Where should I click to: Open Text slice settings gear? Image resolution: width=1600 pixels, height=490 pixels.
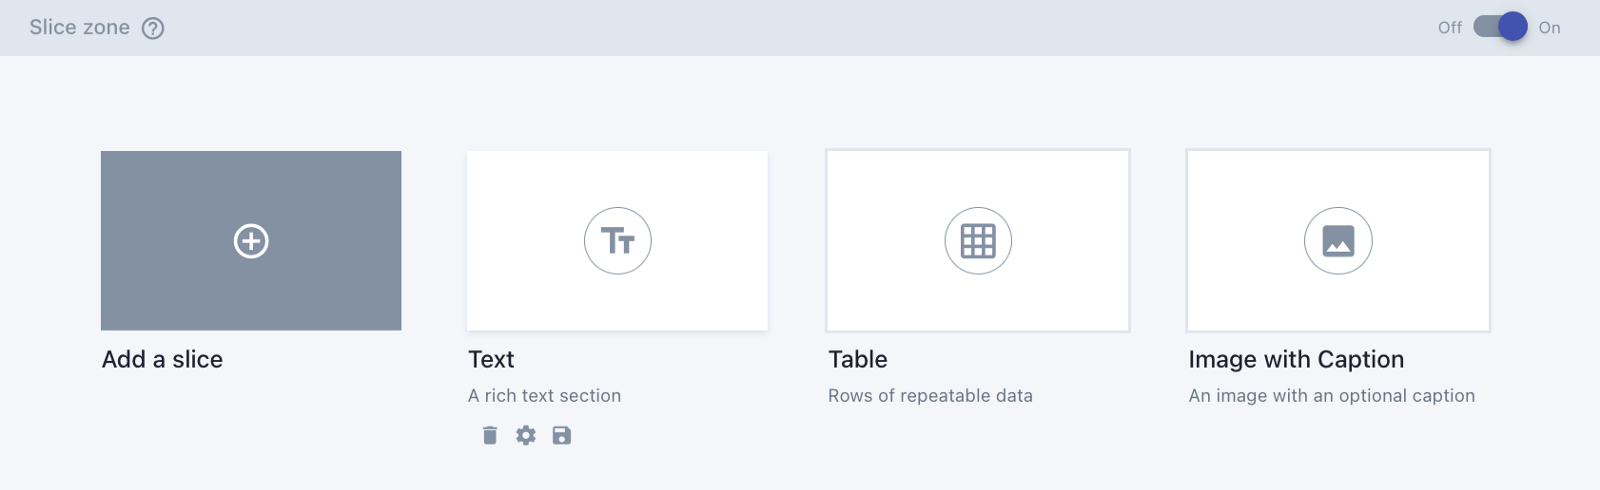coord(526,435)
